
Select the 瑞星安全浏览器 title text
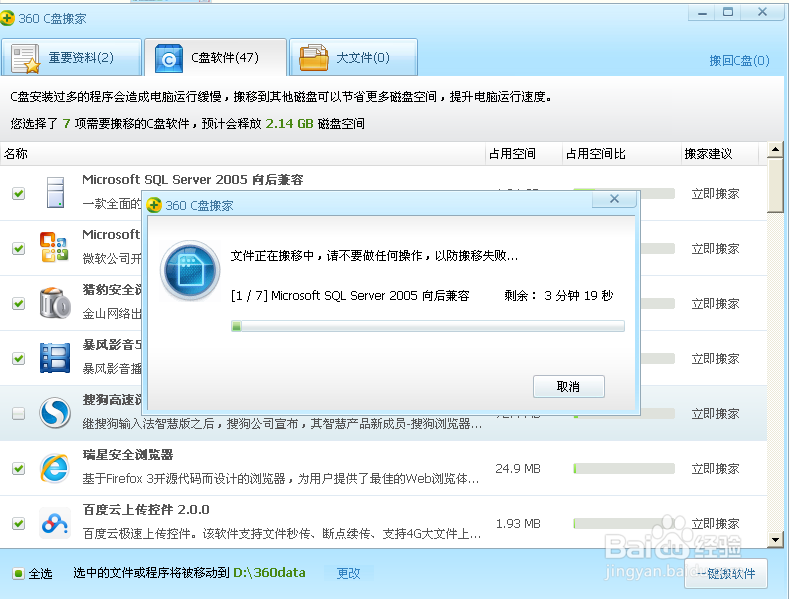click(128, 455)
